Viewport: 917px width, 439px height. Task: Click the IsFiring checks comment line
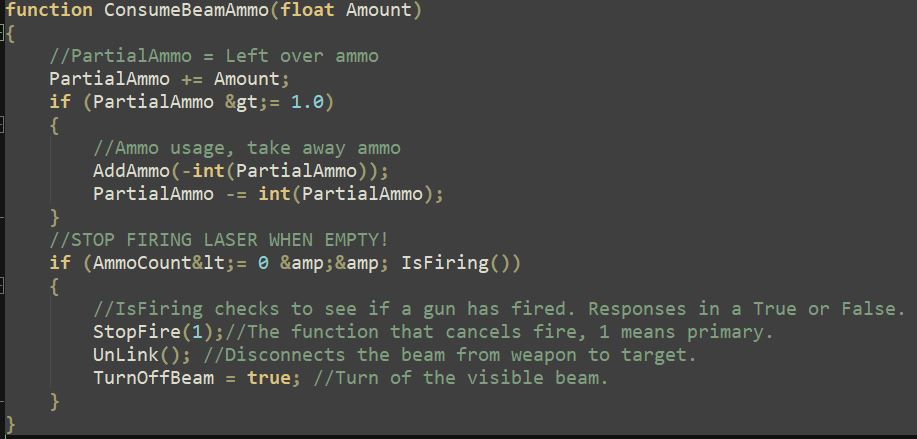(x=499, y=309)
